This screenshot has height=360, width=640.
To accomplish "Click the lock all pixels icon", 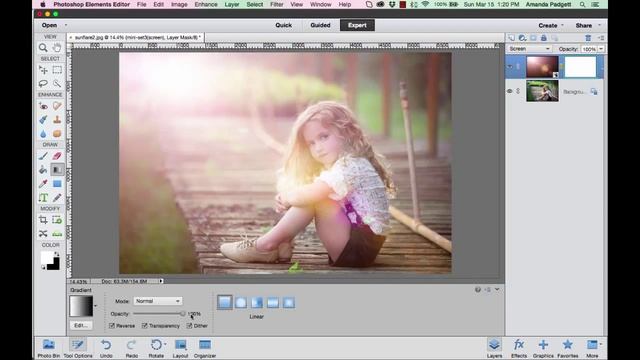I will 544,38.
